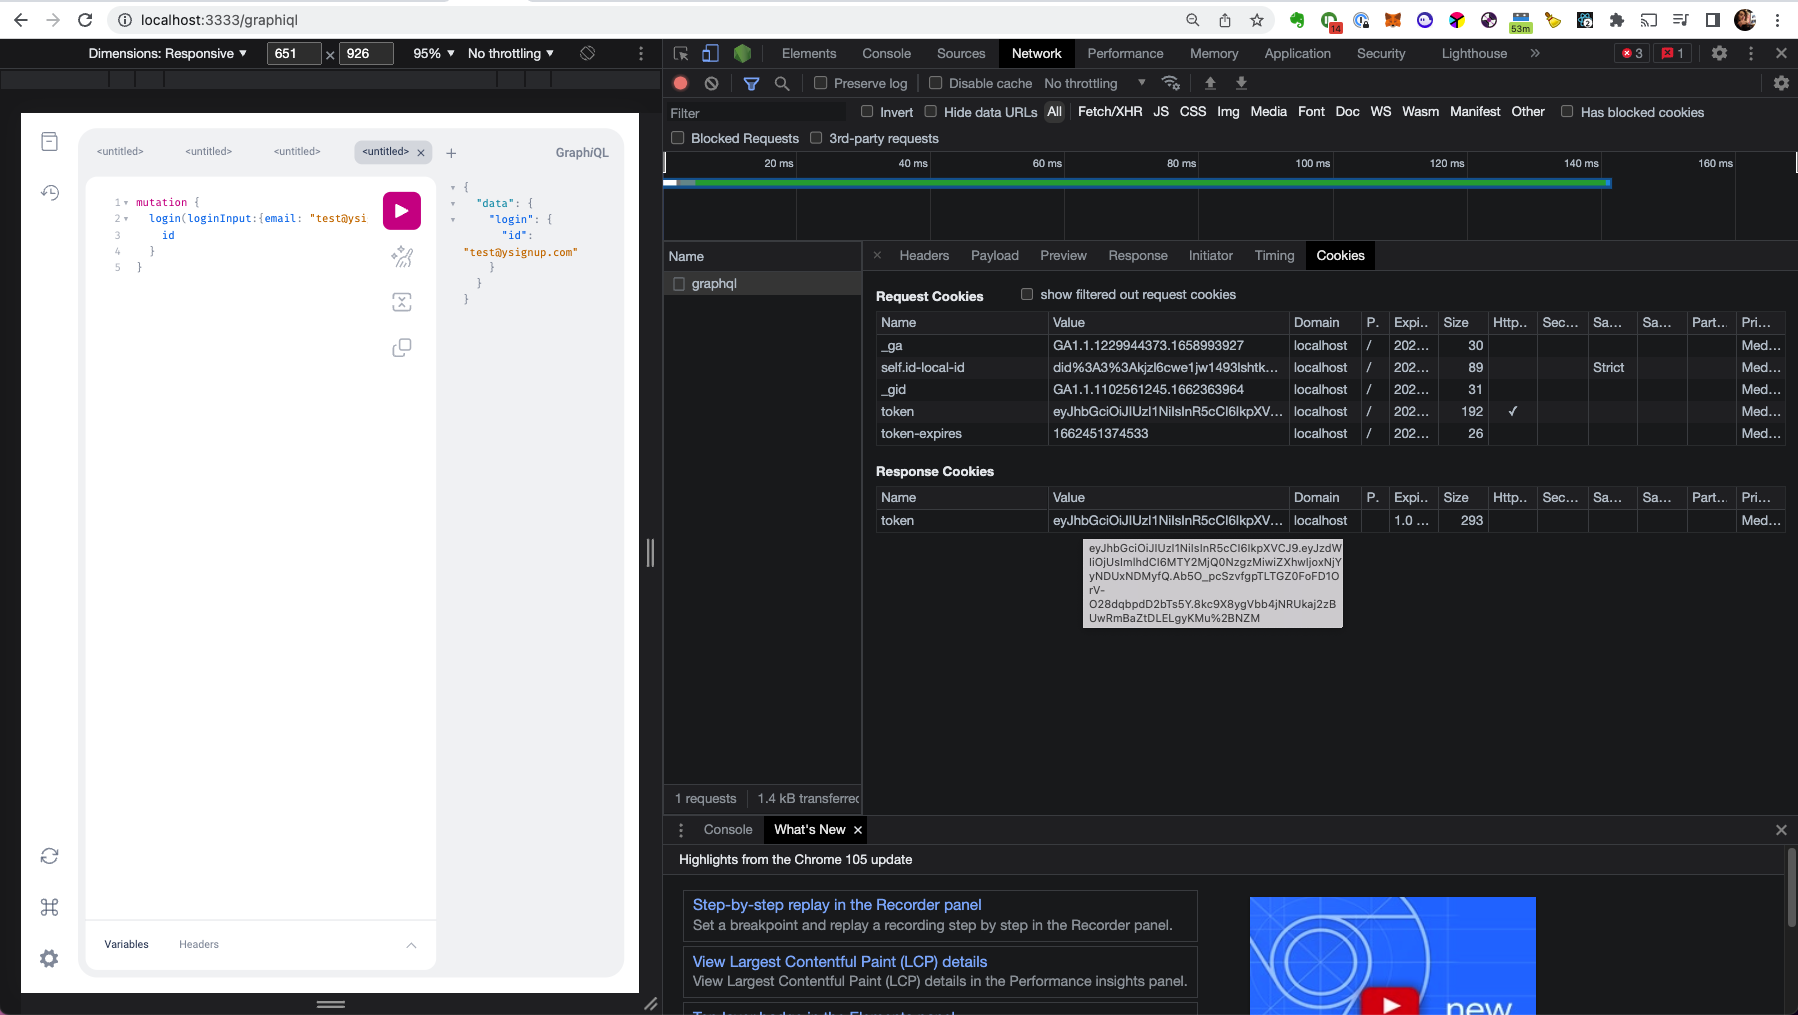The image size is (1798, 1015).
Task: Close the active untitled GraphiQL tab
Action: pyautogui.click(x=421, y=153)
